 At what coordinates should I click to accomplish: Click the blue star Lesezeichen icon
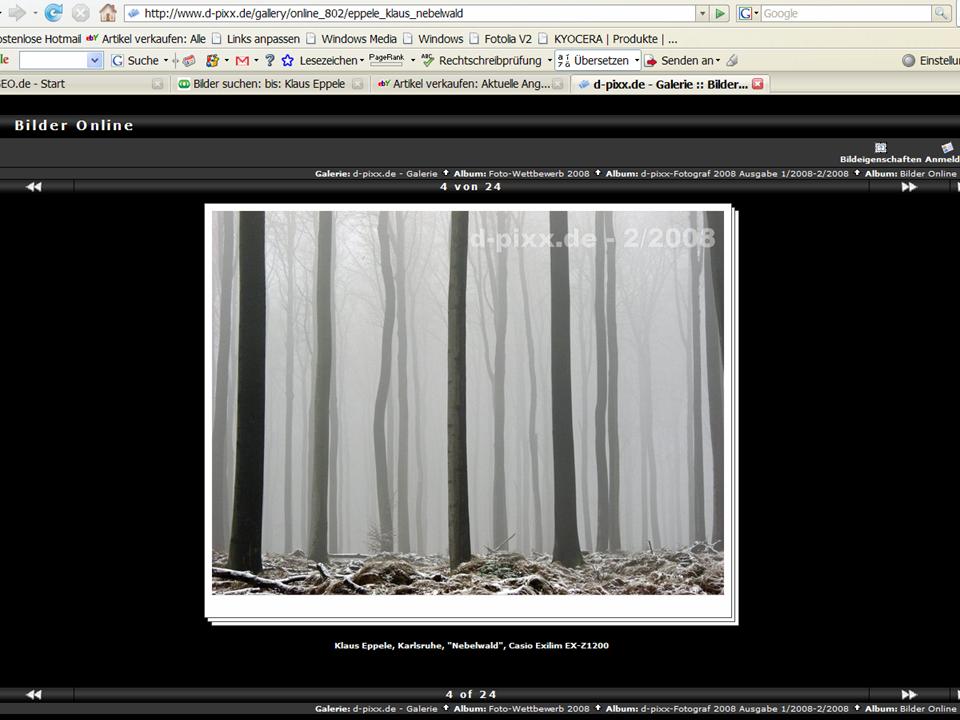pos(288,60)
